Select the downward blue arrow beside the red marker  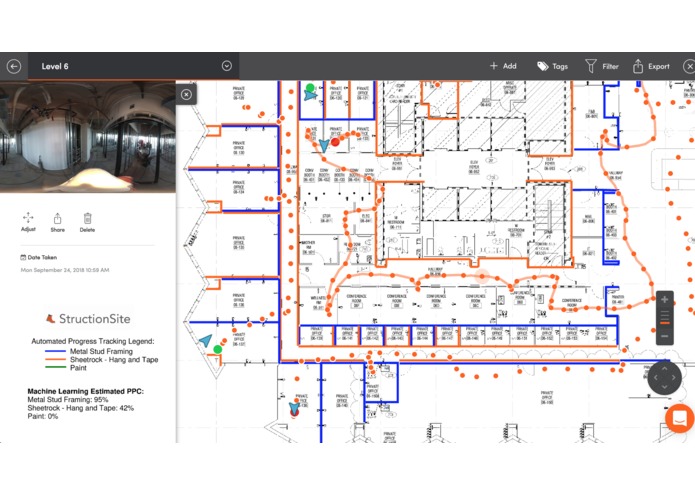324,145
